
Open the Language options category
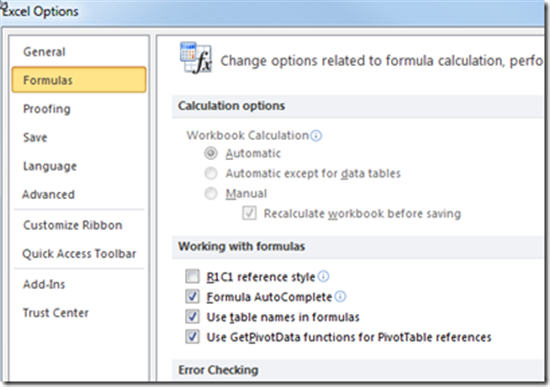pos(50,166)
